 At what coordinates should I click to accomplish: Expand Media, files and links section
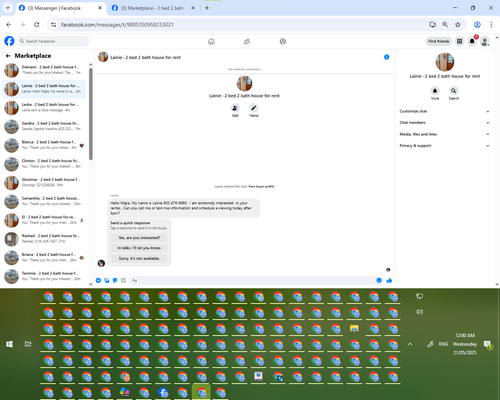(x=444, y=134)
